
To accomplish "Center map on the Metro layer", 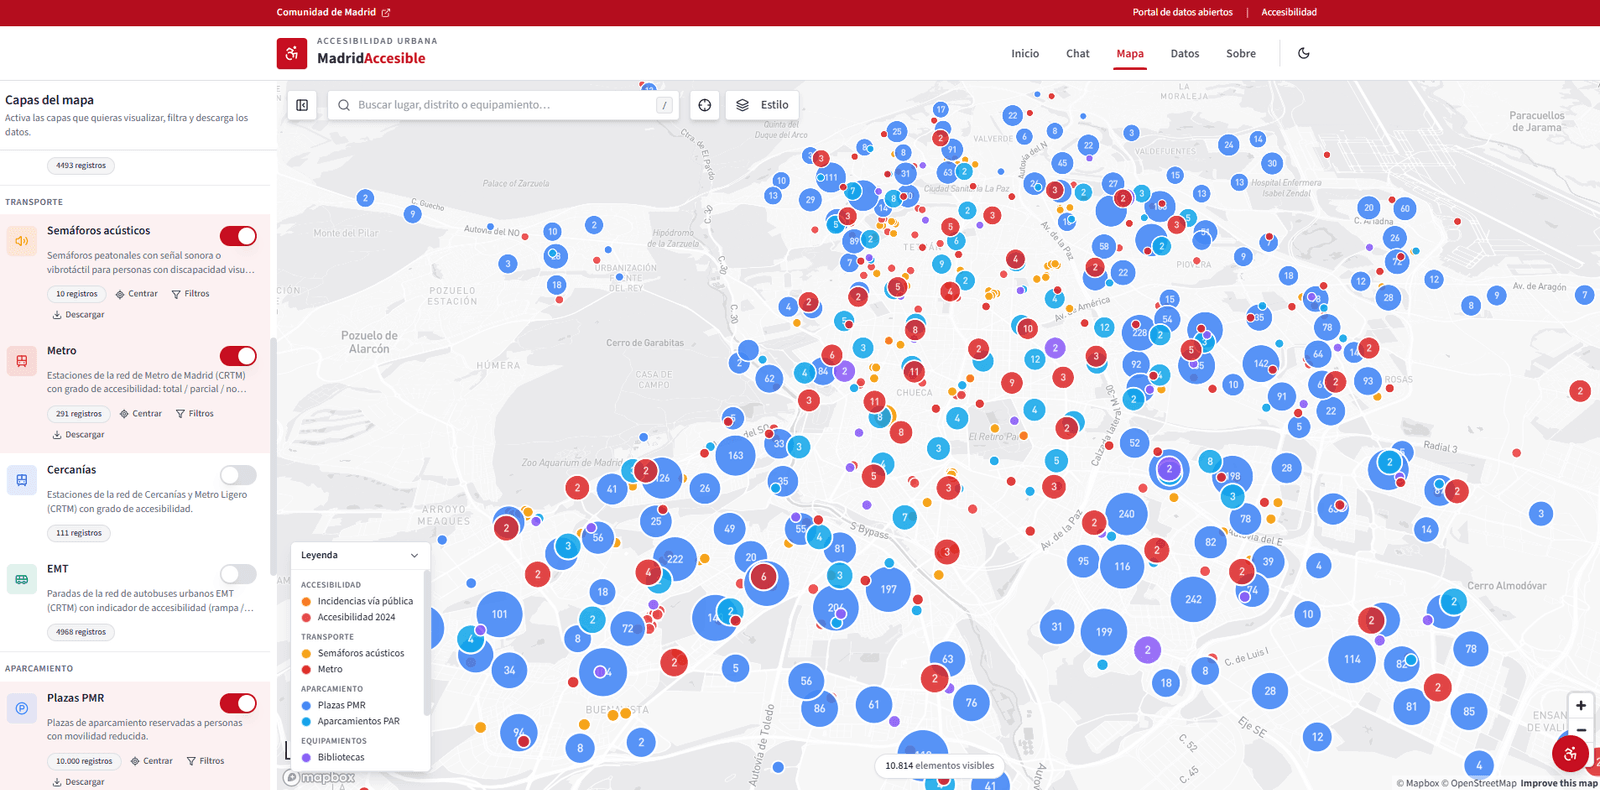I will (140, 413).
